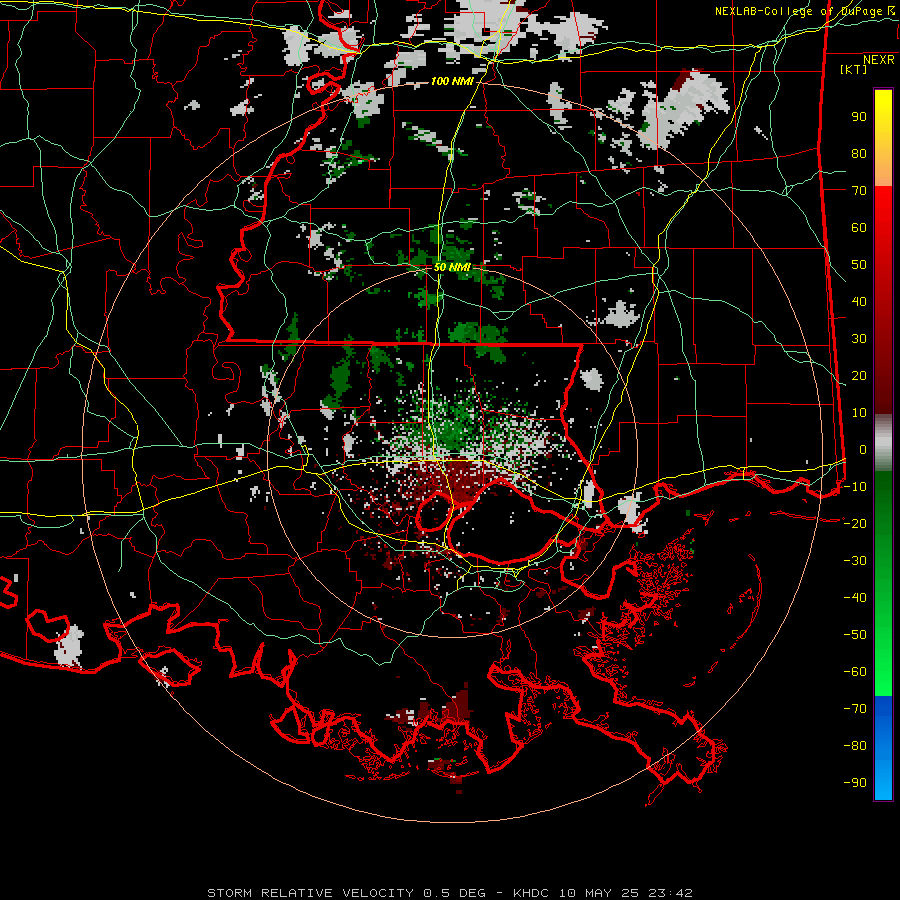900x900 pixels.
Task: Click the 40 value on the velocity scale
Action: tap(859, 302)
